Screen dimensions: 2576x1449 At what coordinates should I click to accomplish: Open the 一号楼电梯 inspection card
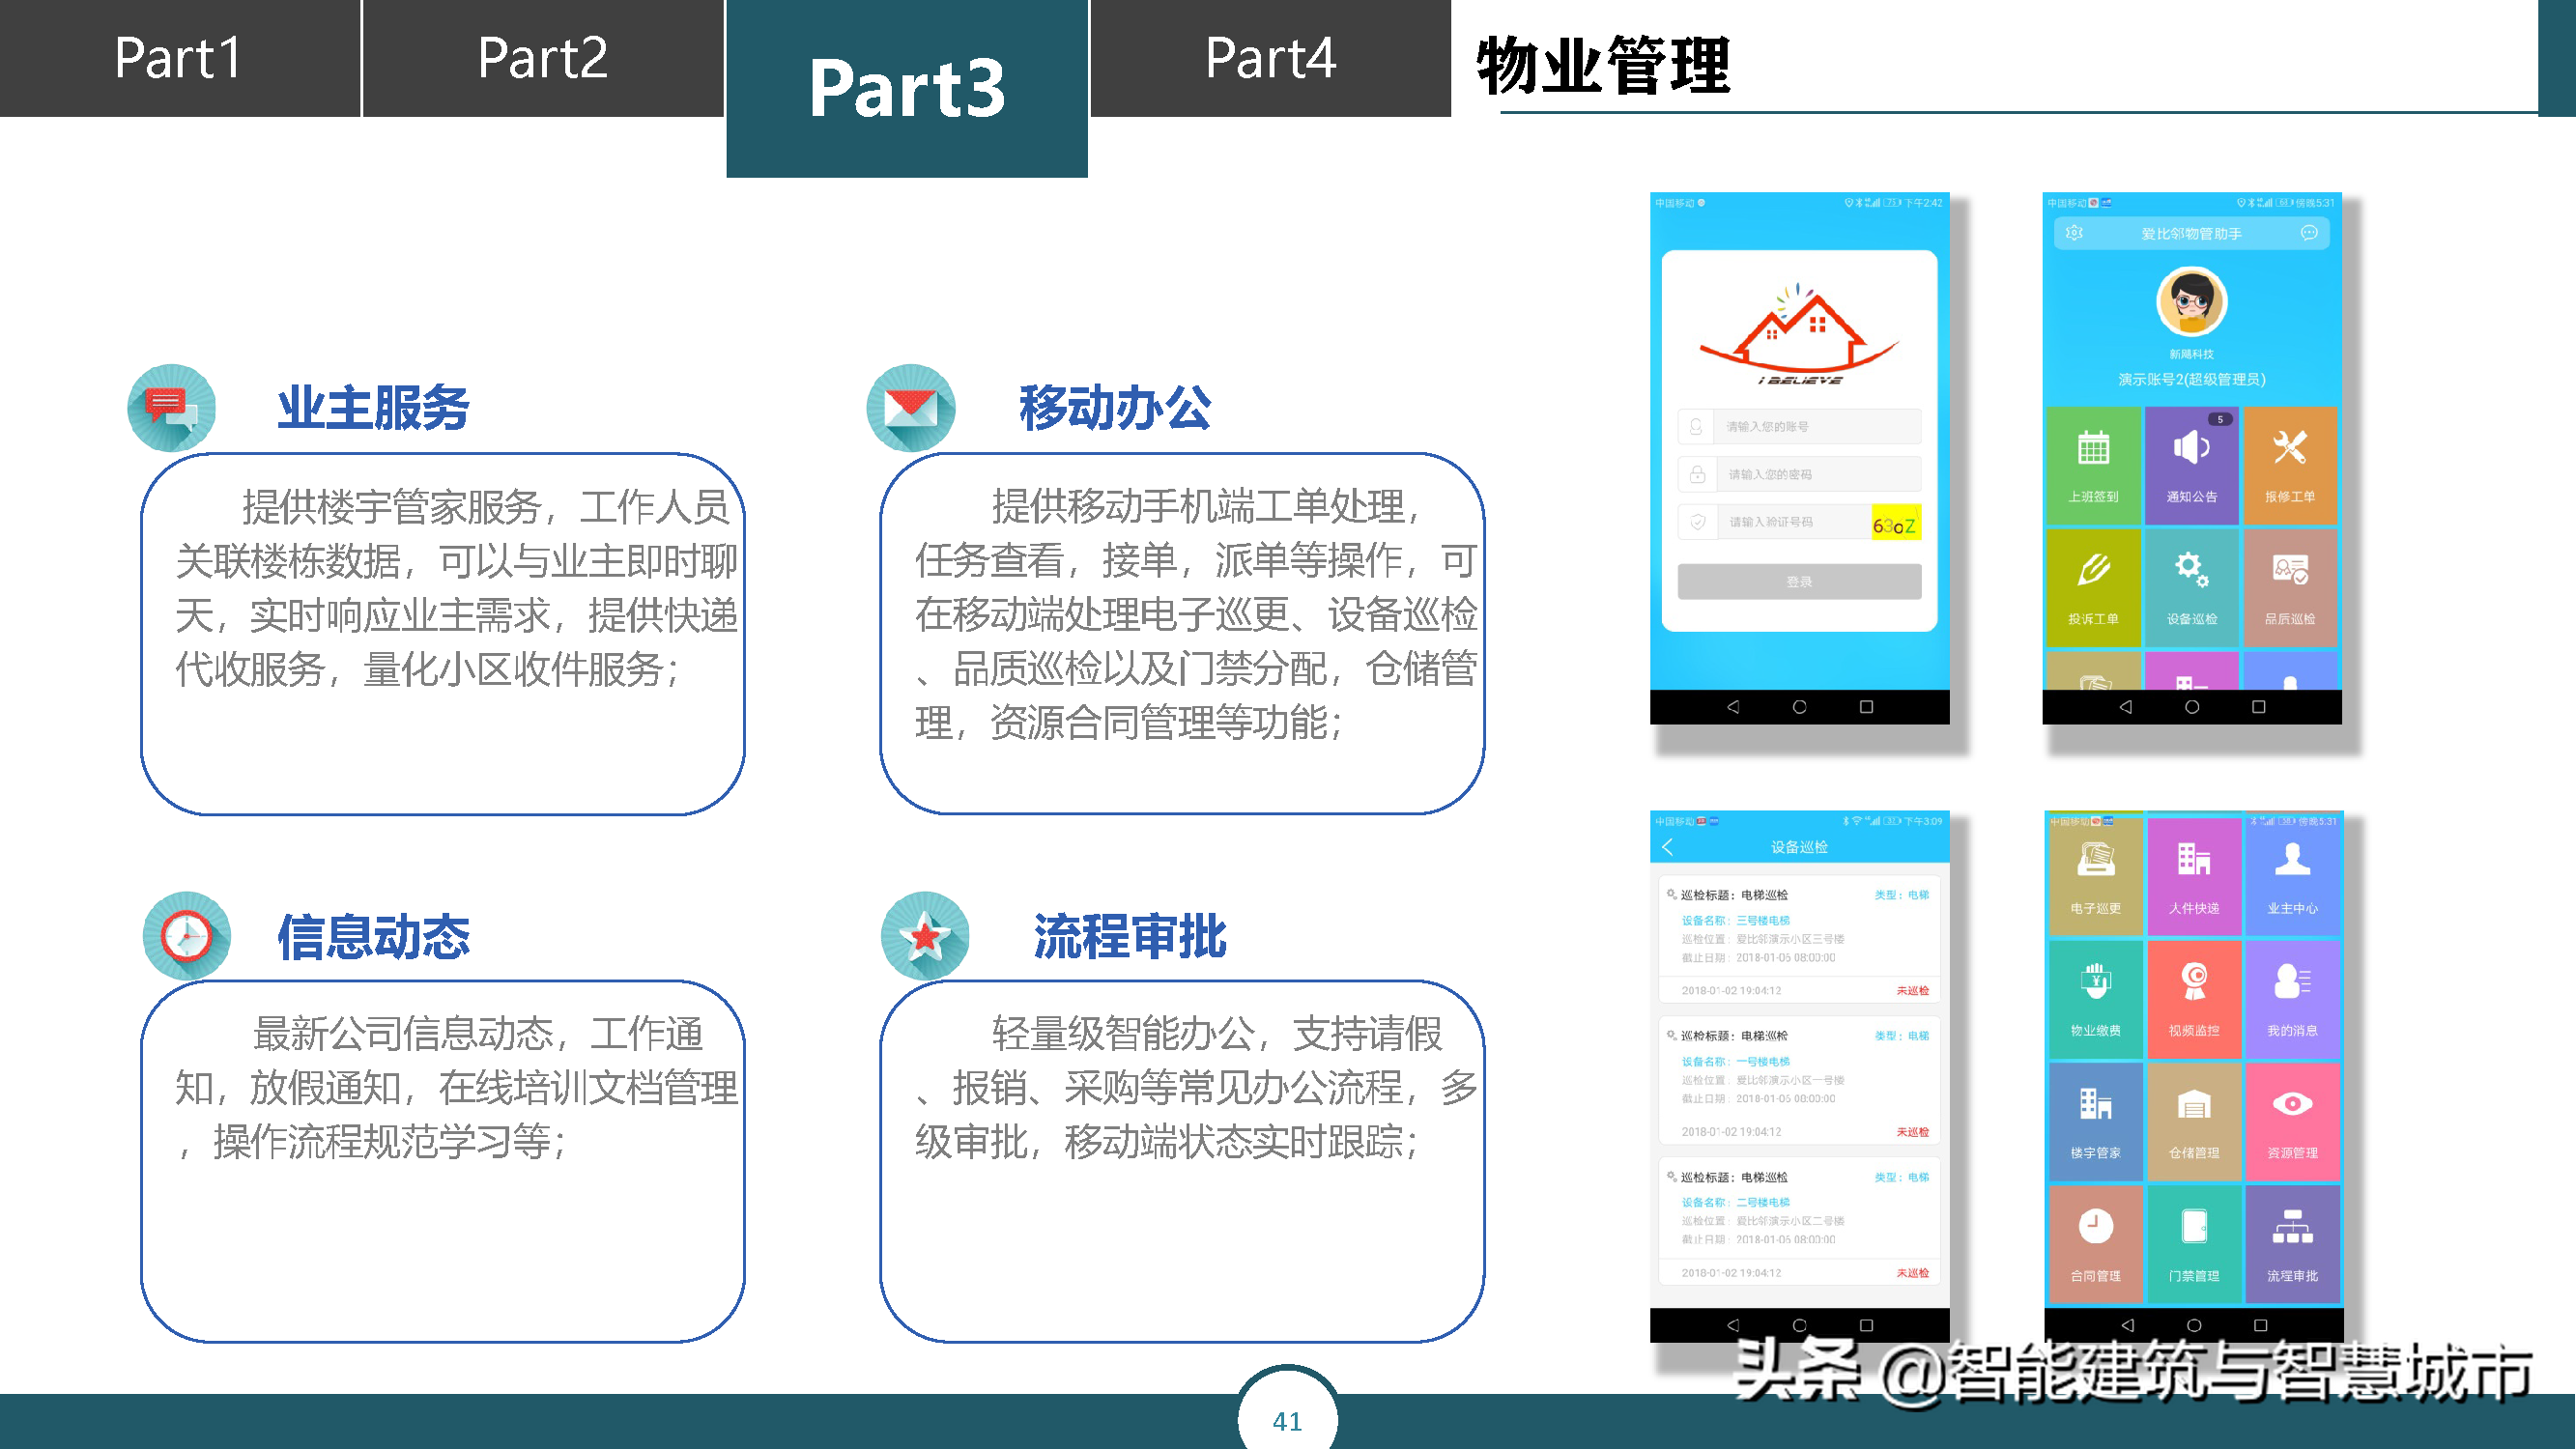(1799, 1080)
